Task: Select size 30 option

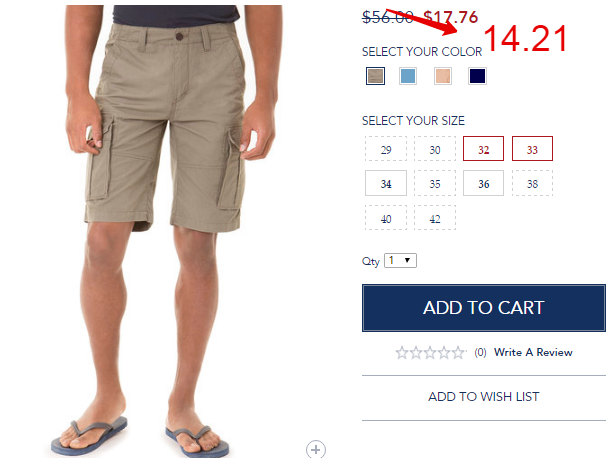Action: coord(435,149)
